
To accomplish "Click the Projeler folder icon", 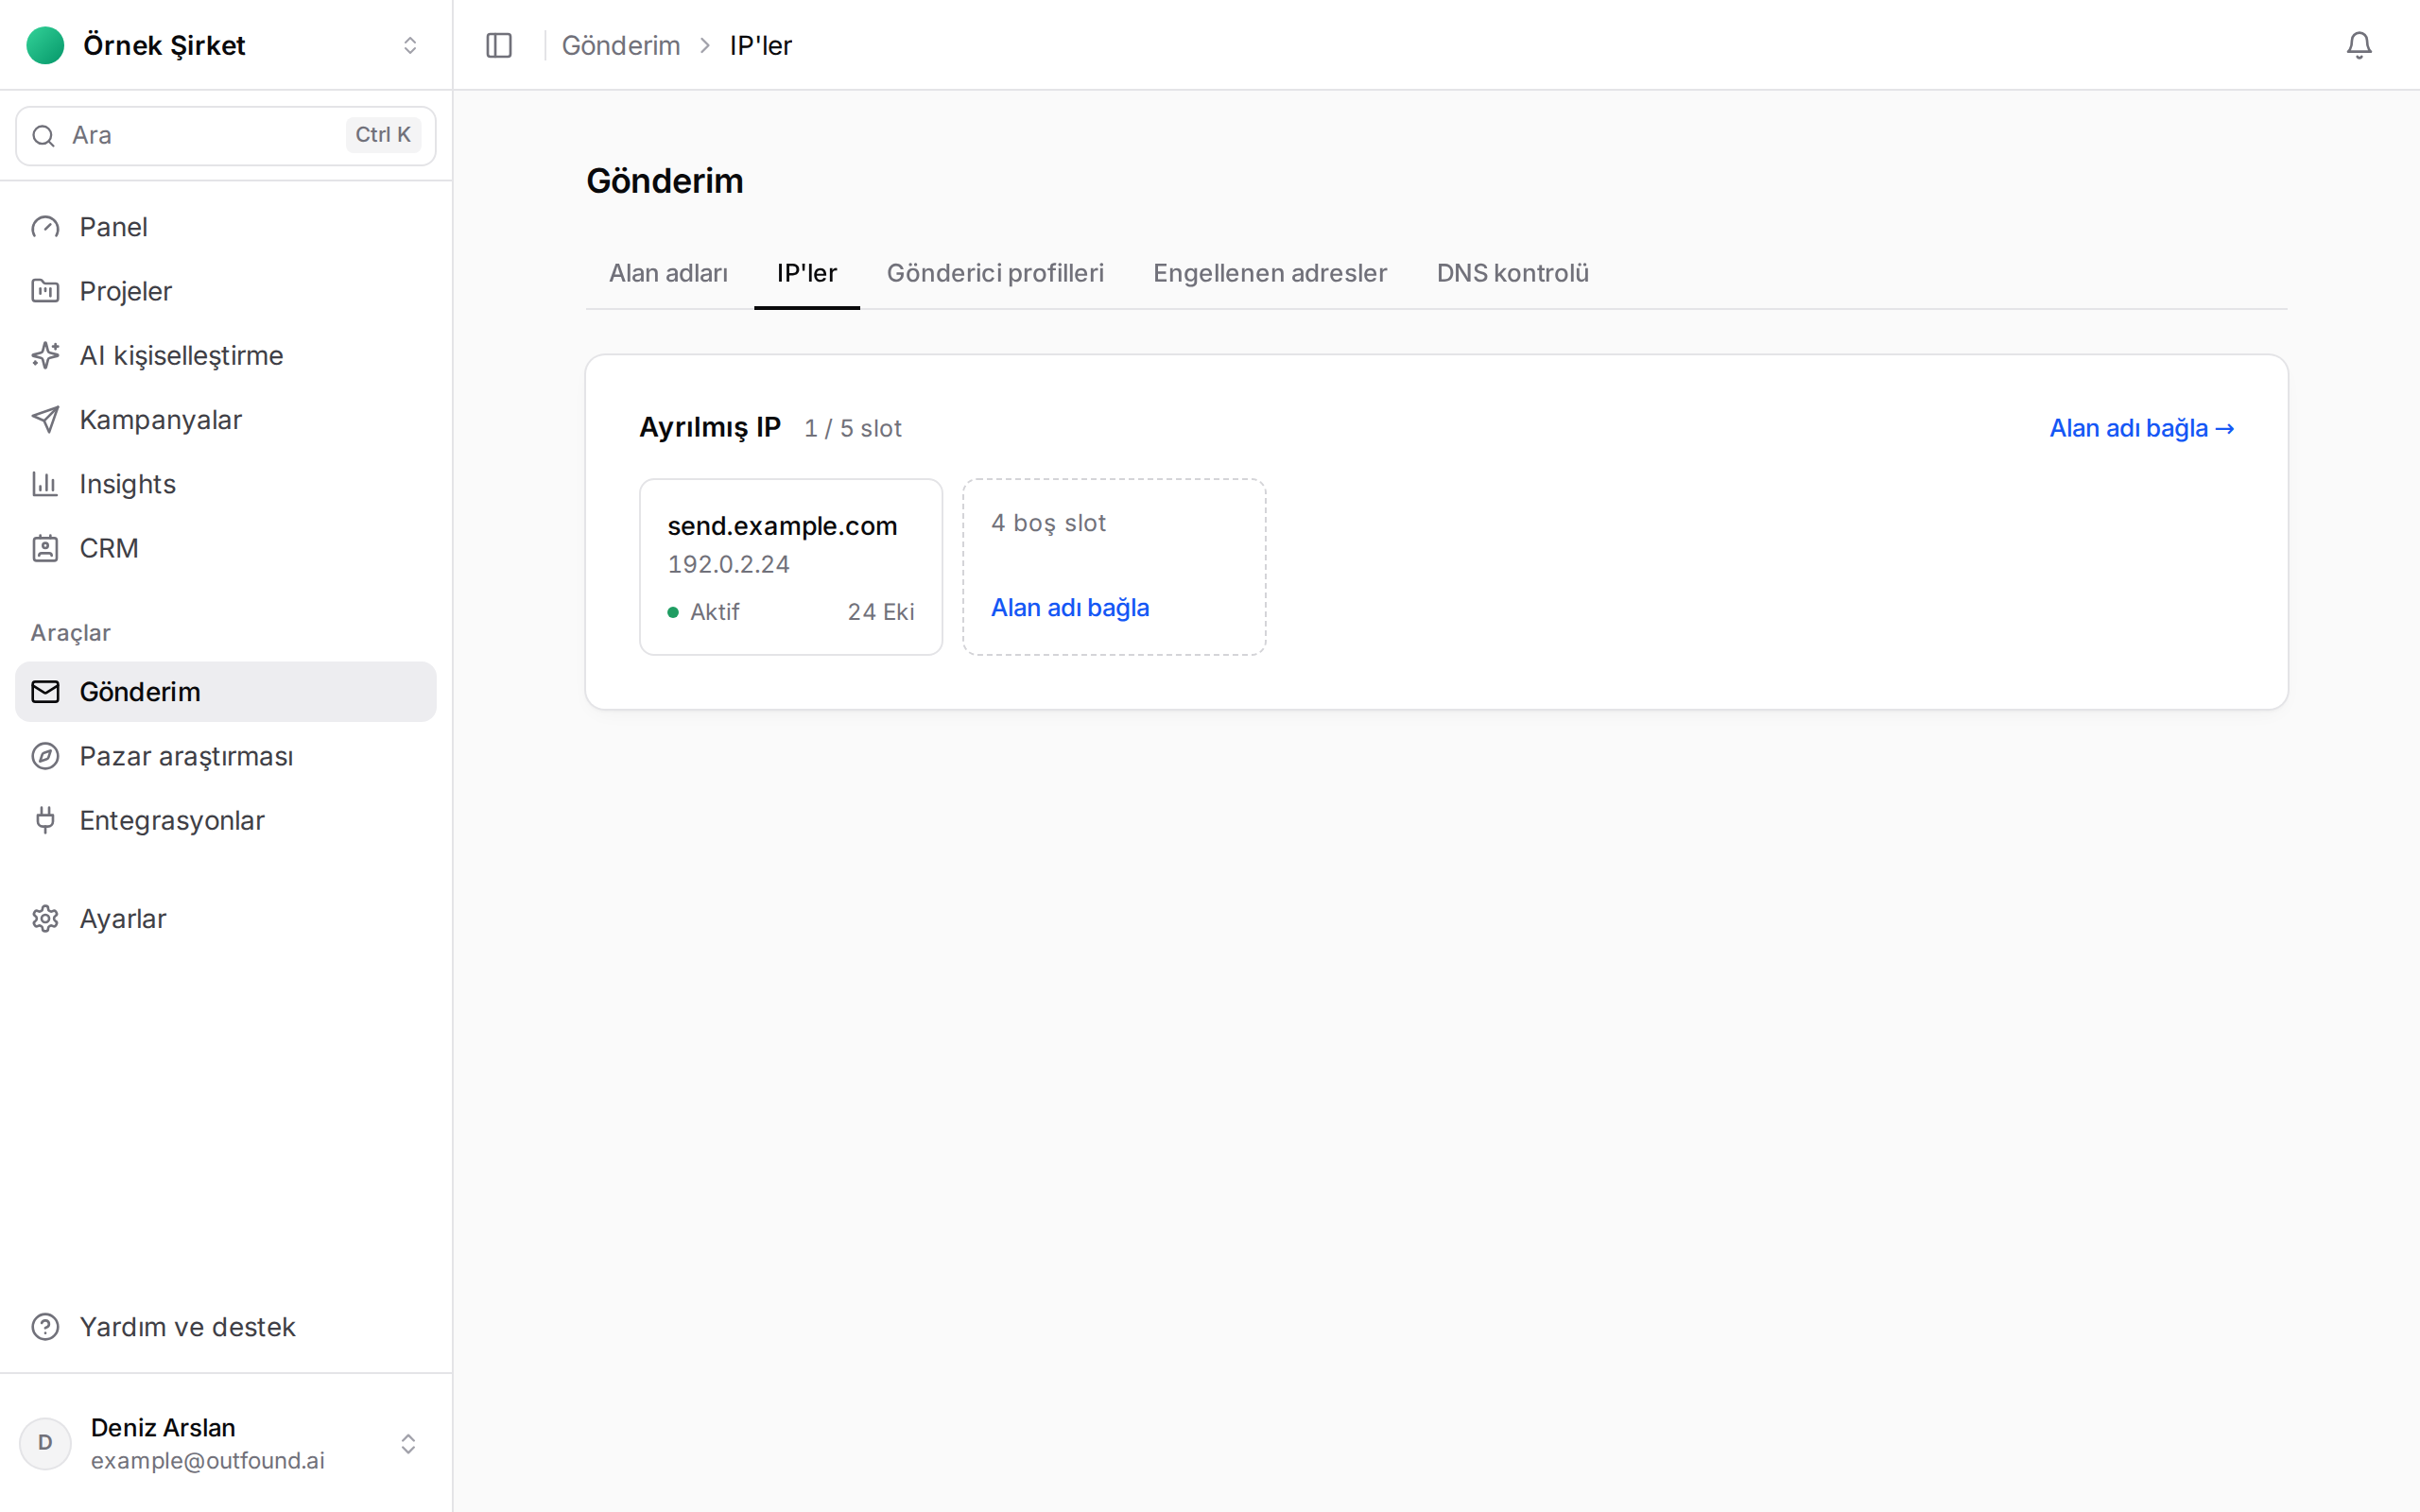I will pyautogui.click(x=45, y=291).
